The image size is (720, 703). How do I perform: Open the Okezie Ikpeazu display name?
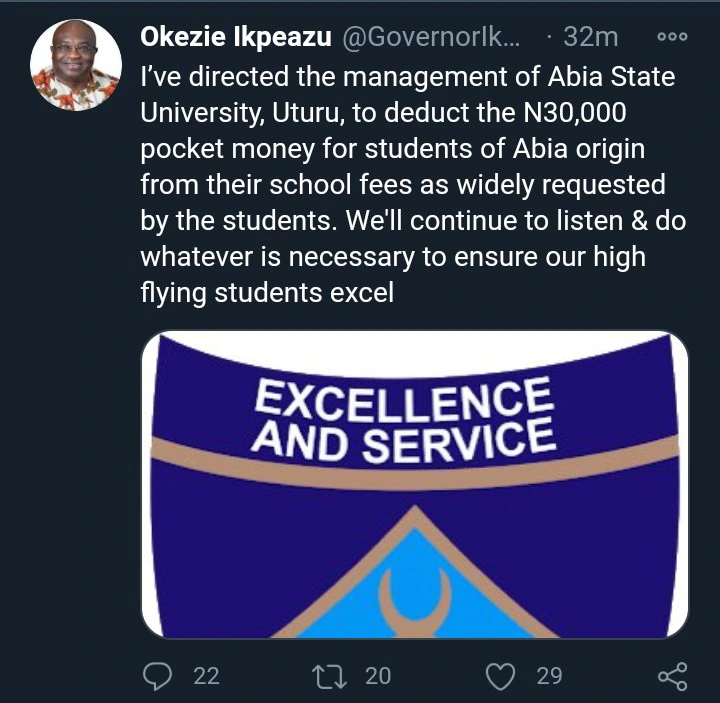click(x=237, y=38)
